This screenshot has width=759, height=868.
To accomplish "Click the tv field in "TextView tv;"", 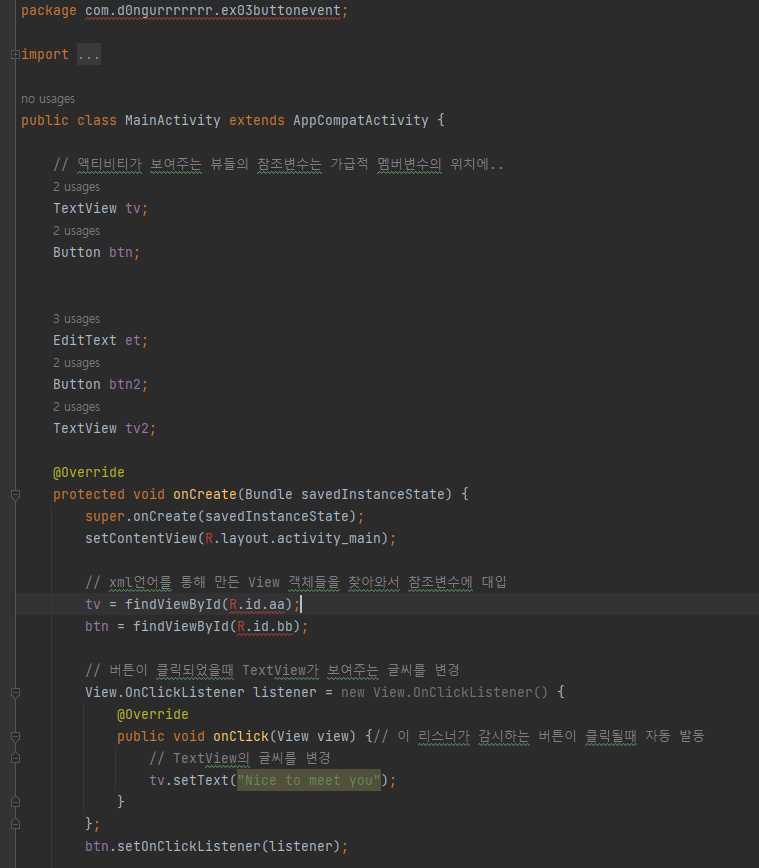I will [x=133, y=208].
